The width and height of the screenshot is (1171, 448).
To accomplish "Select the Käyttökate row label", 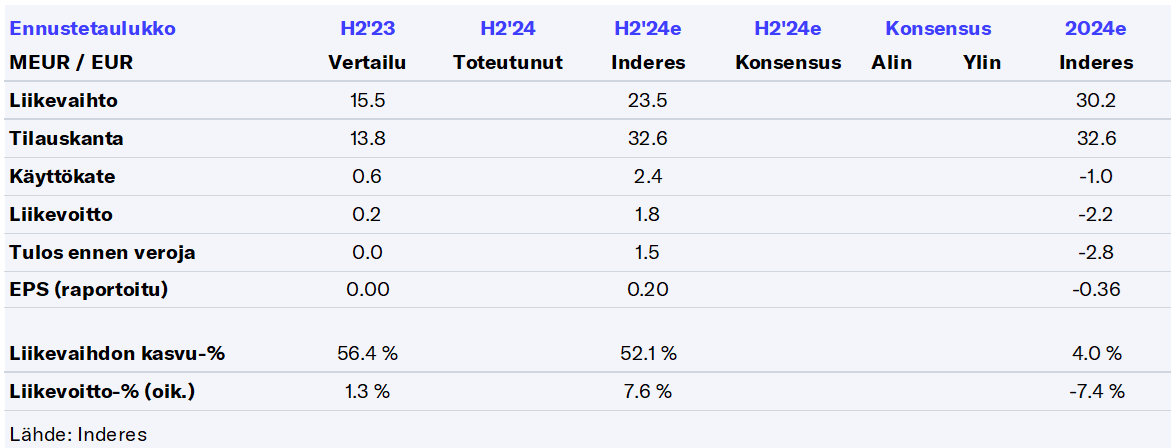I will tap(62, 176).
